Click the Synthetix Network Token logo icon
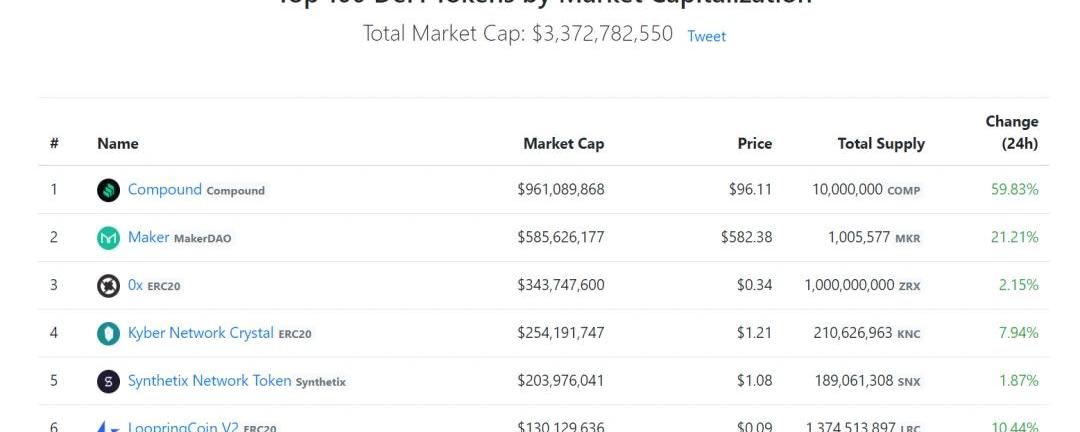1080x432 pixels. click(108, 381)
